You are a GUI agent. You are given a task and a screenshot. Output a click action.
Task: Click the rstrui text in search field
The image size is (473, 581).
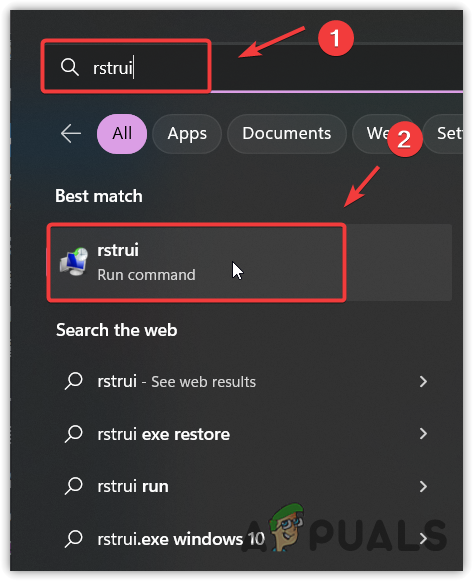point(113,68)
